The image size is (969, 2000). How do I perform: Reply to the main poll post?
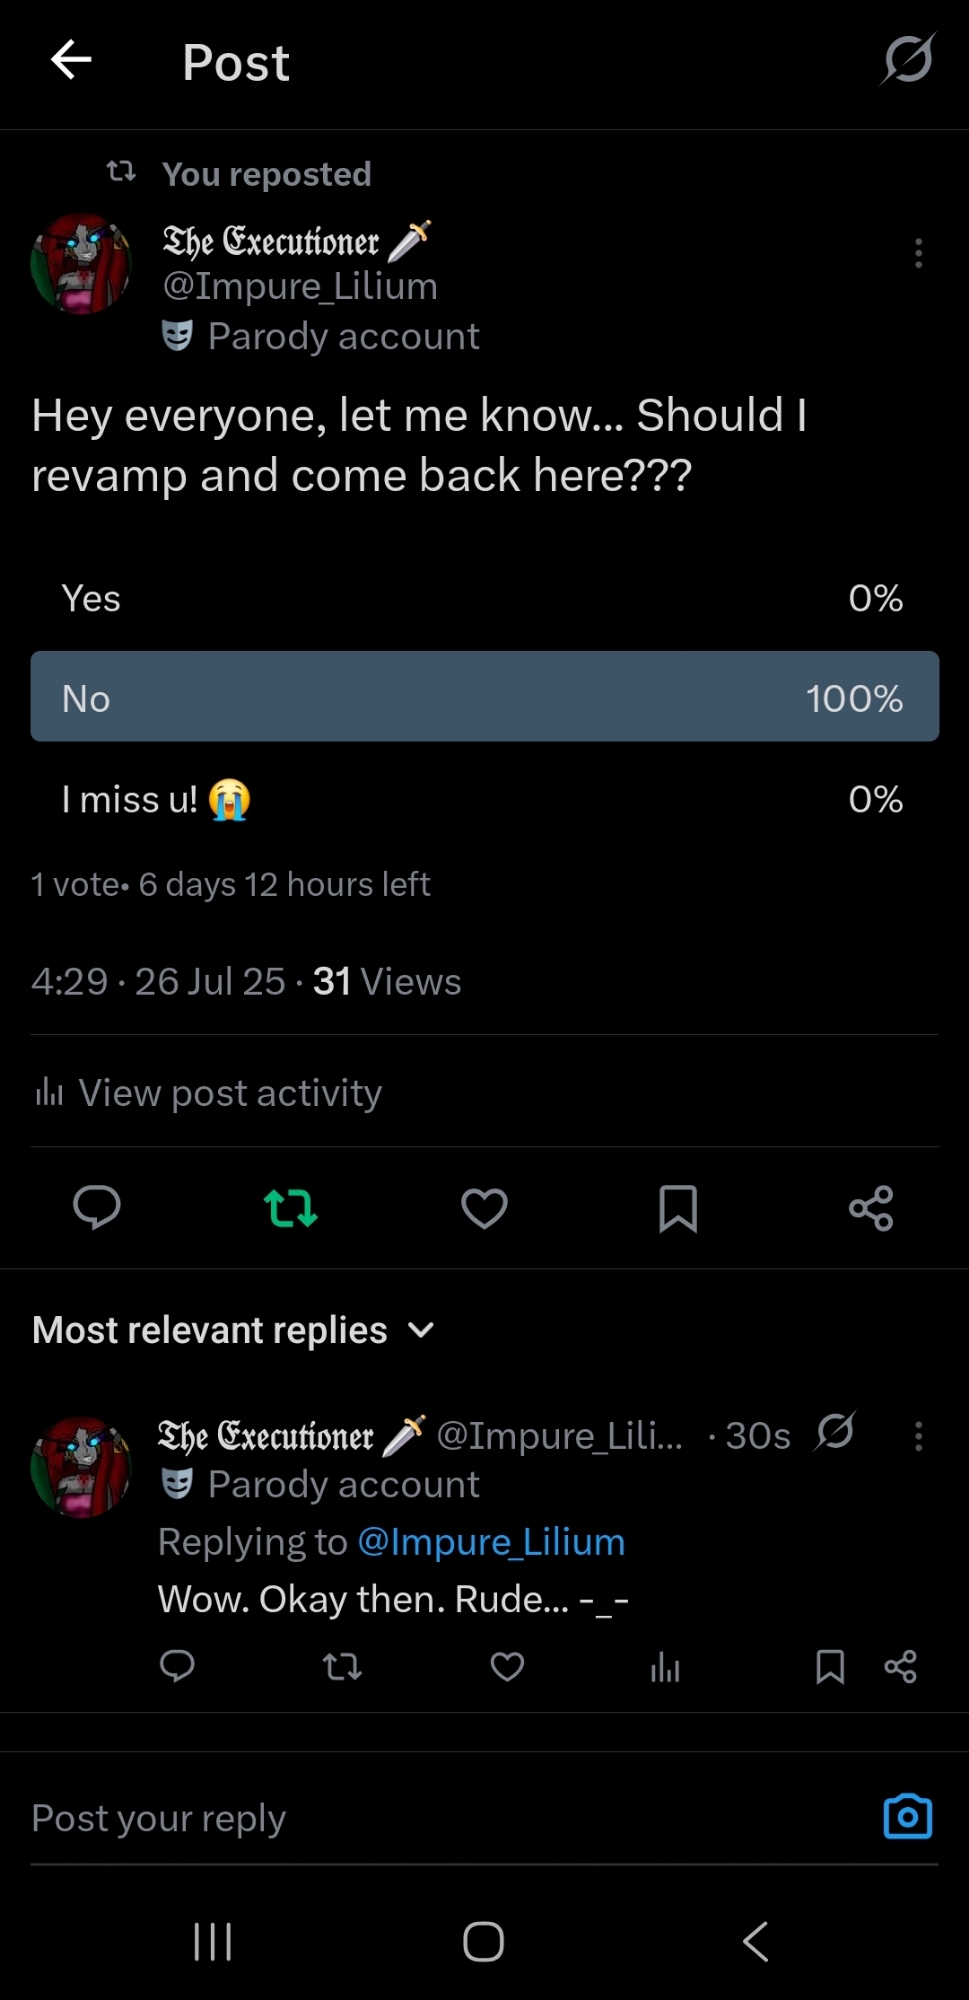tap(97, 1207)
